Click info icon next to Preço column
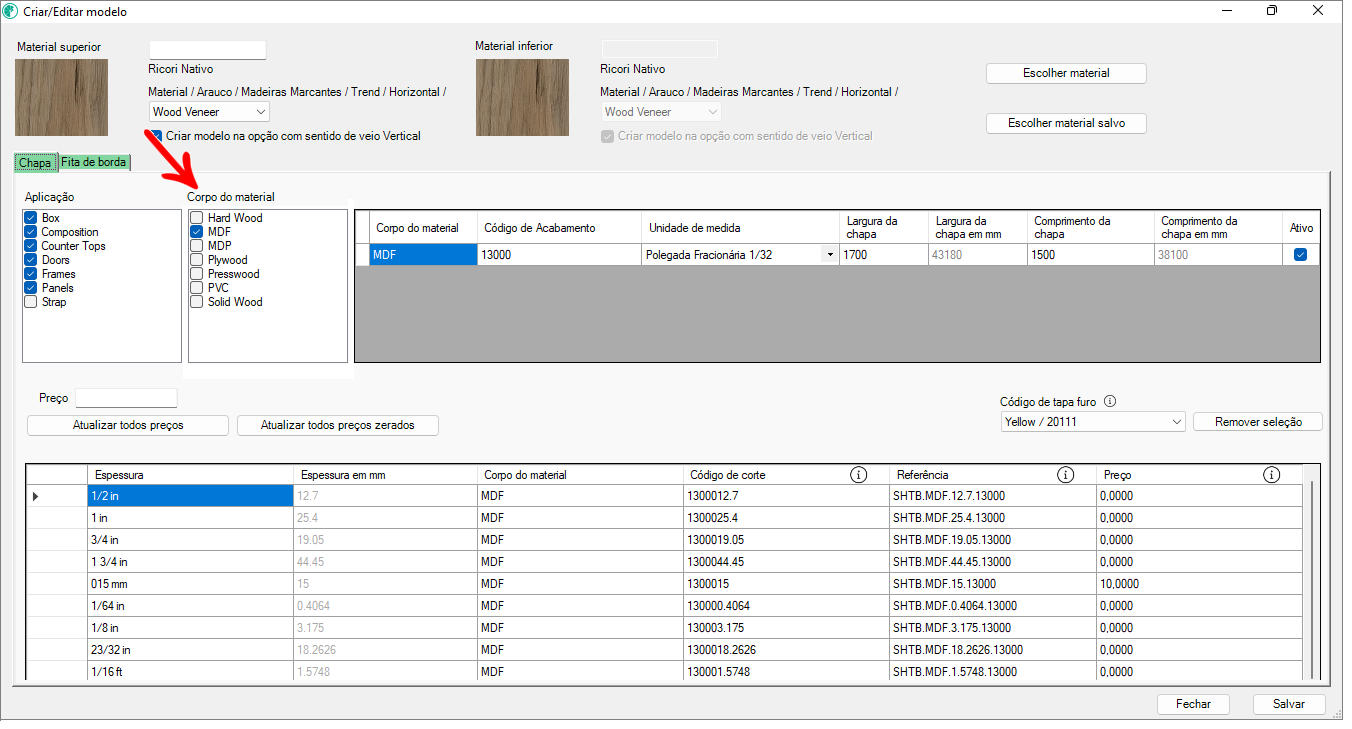The width and height of the screenshot is (1352, 729). point(1271,475)
